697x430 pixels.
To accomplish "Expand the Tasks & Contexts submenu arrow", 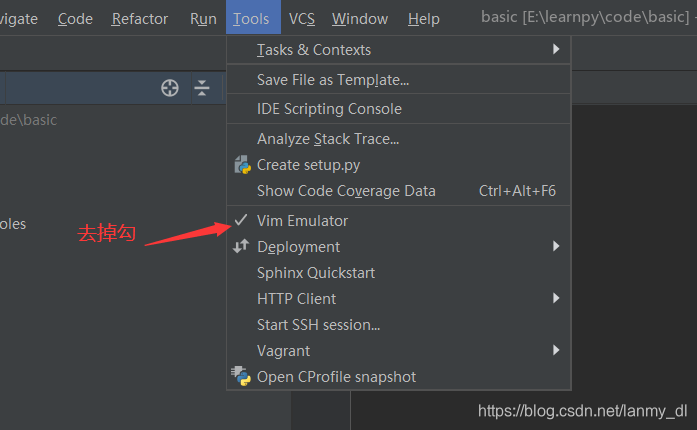I will tap(556, 49).
